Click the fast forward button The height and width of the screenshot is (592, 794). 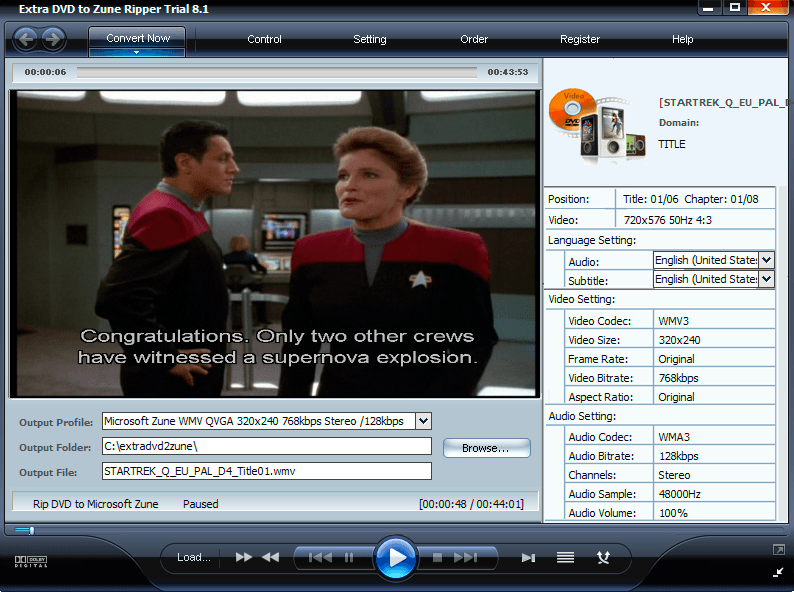(244, 558)
